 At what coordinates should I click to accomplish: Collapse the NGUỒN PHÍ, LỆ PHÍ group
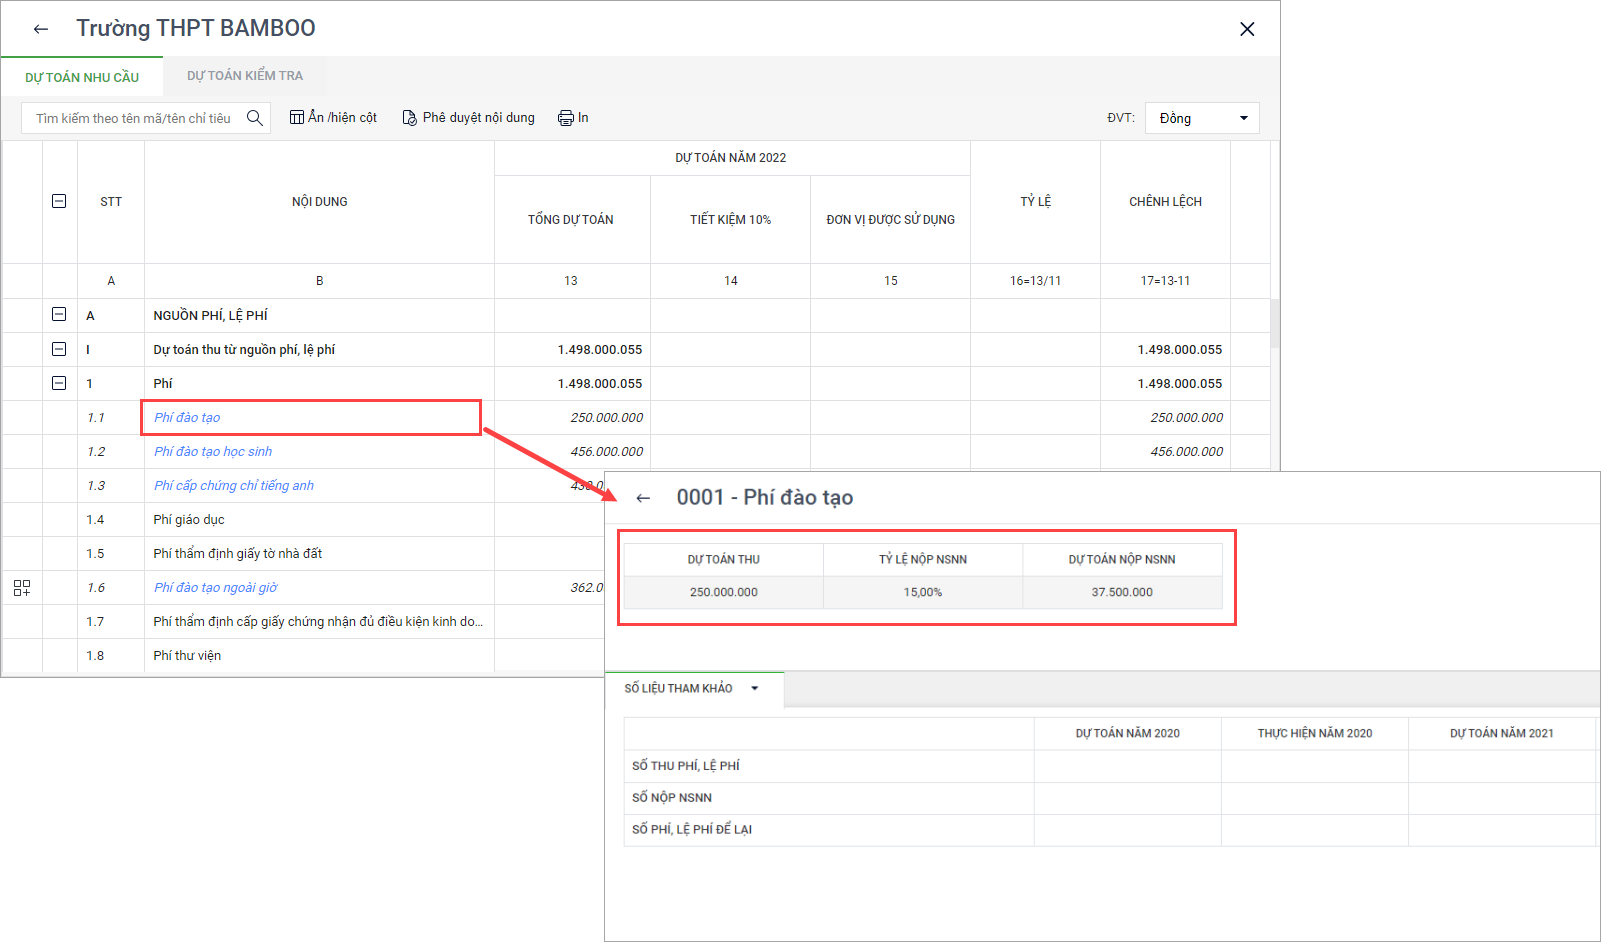59,314
